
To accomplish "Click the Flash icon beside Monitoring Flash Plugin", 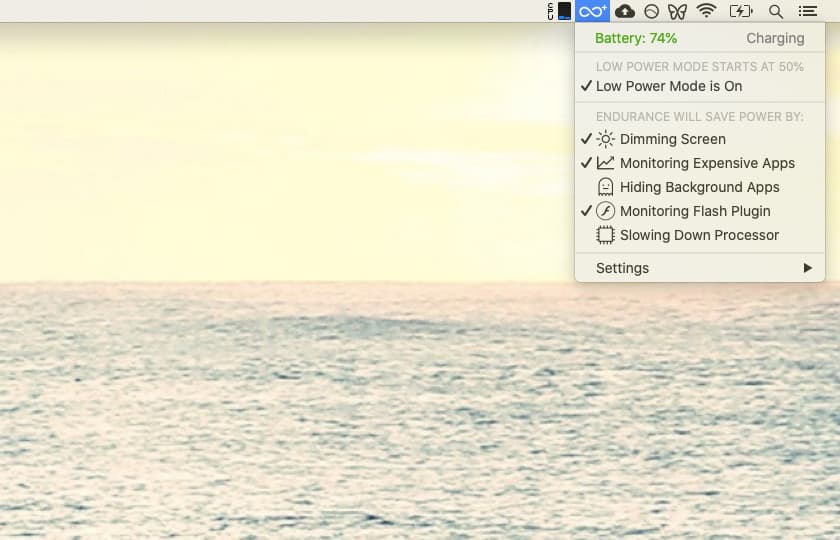I will point(605,211).
